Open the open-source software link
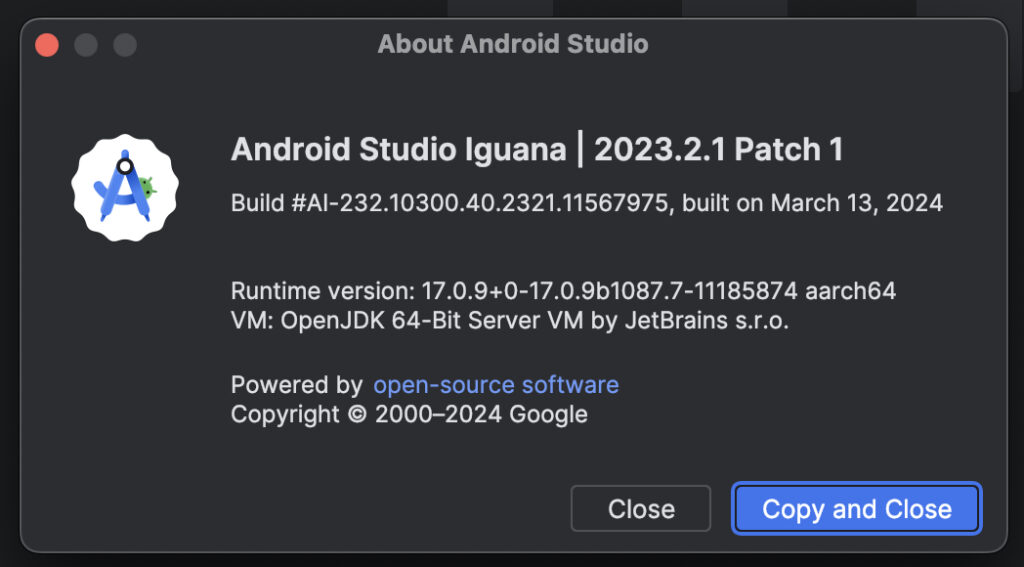The height and width of the screenshot is (567, 1024). (x=495, y=385)
